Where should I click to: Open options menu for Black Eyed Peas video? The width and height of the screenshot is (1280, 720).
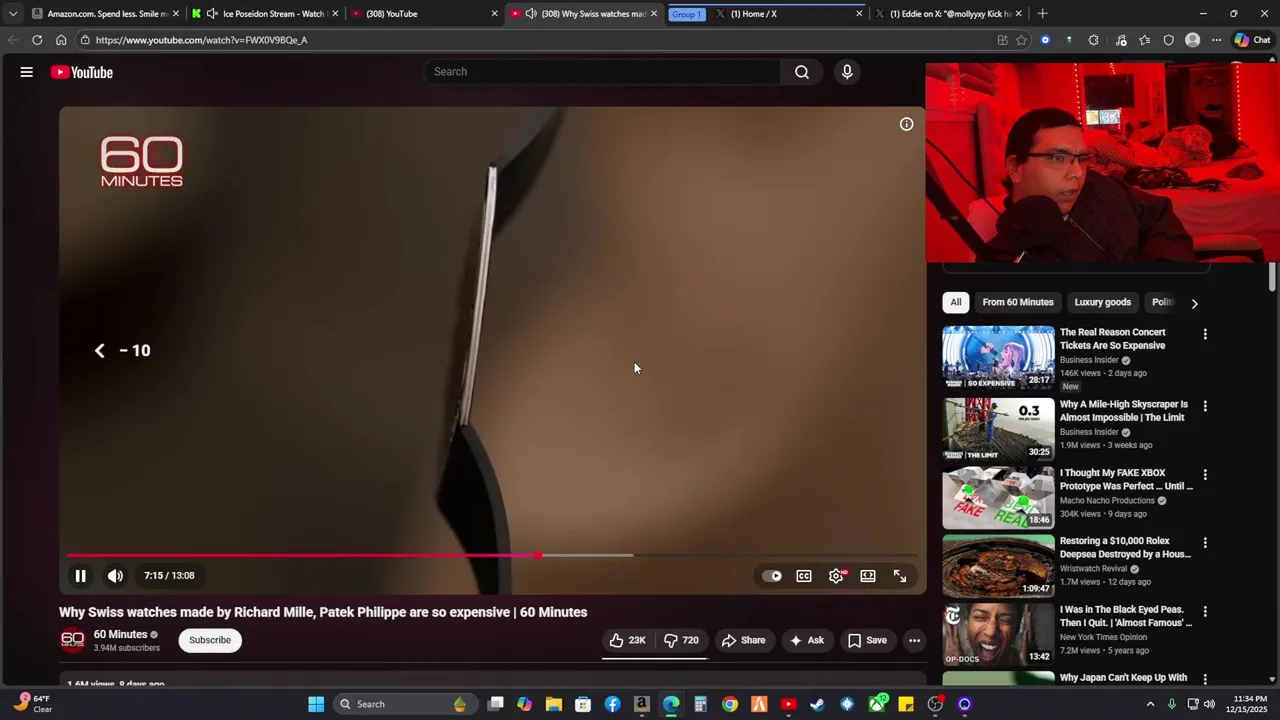pyautogui.click(x=1205, y=611)
